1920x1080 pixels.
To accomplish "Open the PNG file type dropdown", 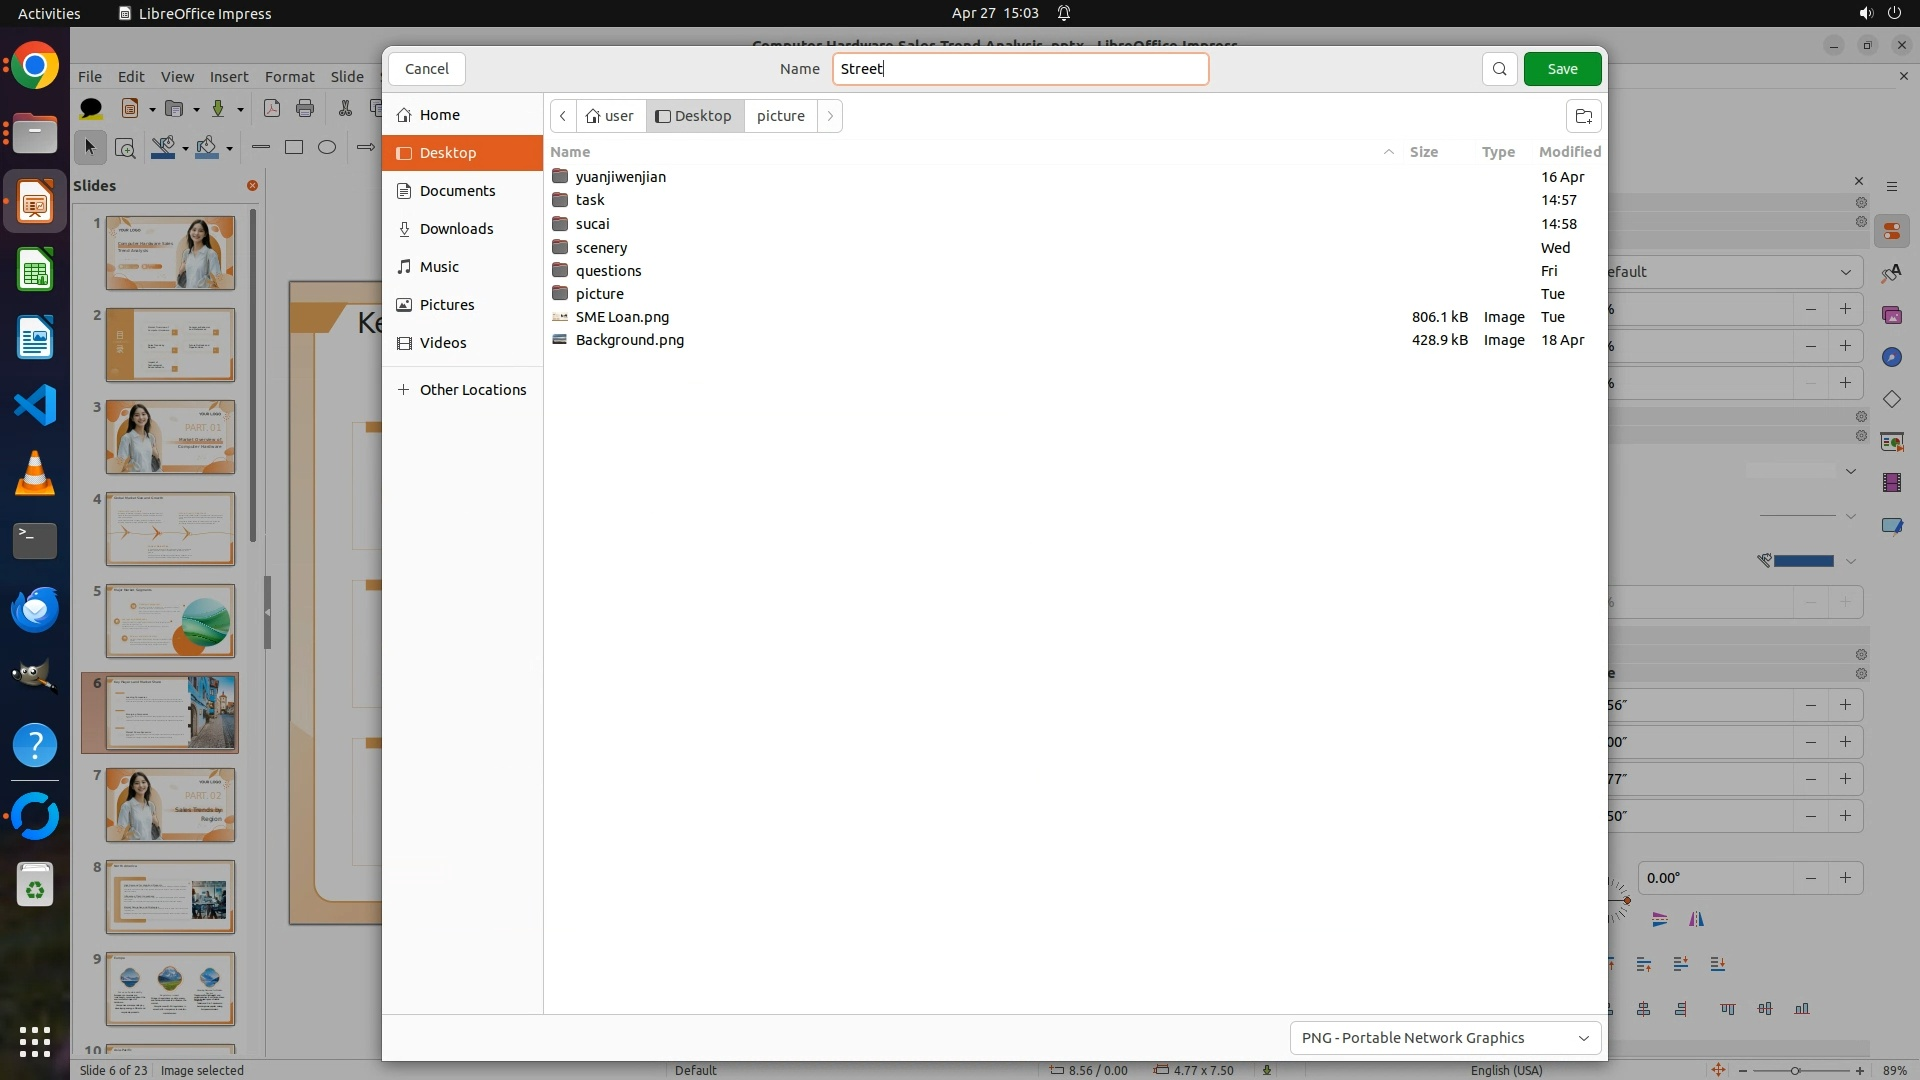I will [x=1444, y=1038].
